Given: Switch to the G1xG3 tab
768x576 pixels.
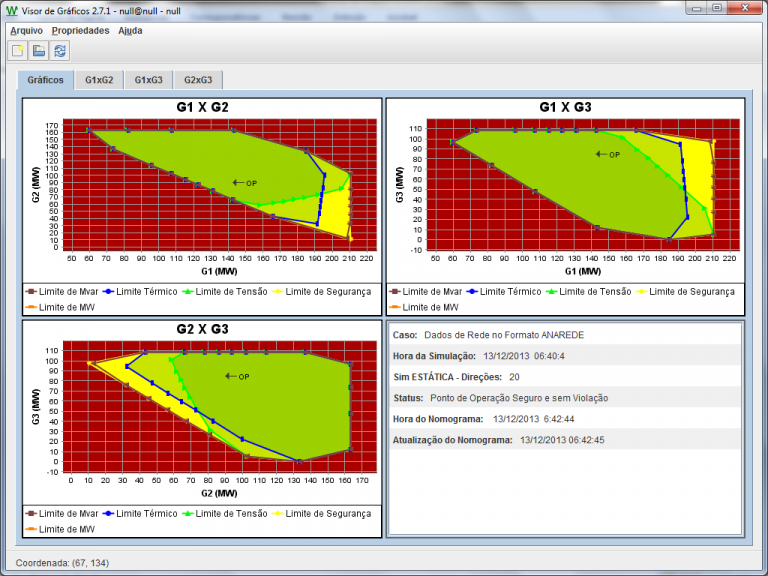Looking at the screenshot, I should coord(149,80).
